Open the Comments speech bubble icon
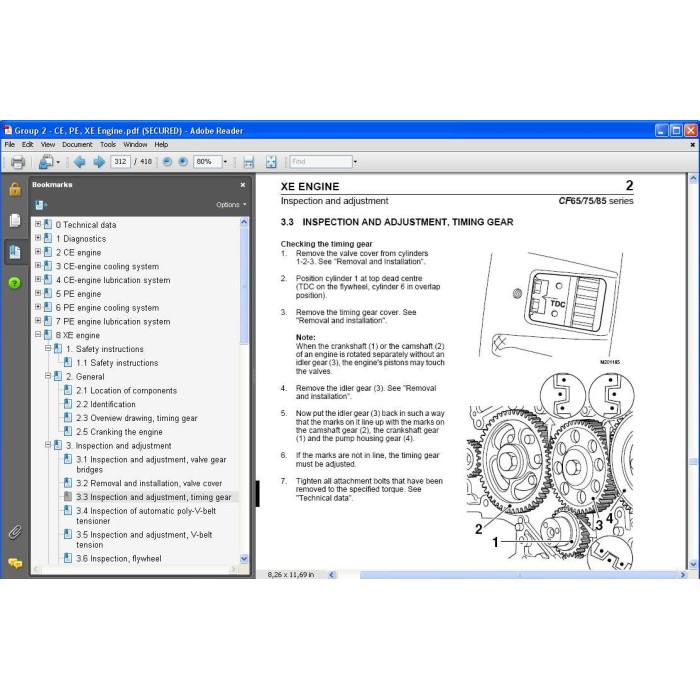The height and width of the screenshot is (700, 700). click(15, 563)
